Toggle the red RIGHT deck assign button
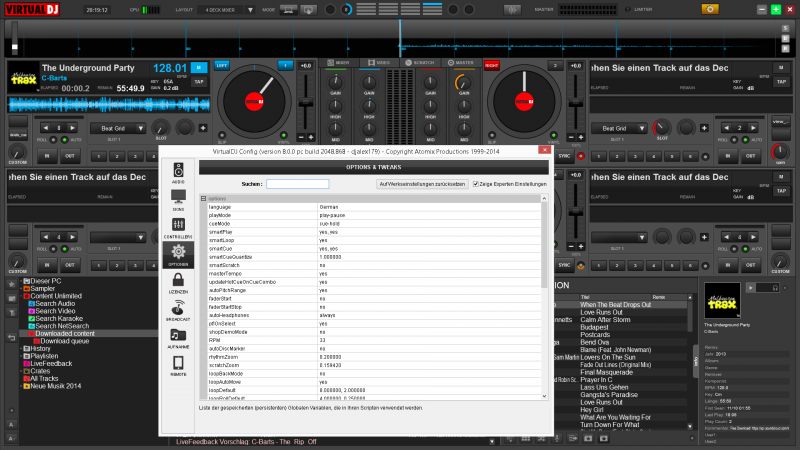 491,64
